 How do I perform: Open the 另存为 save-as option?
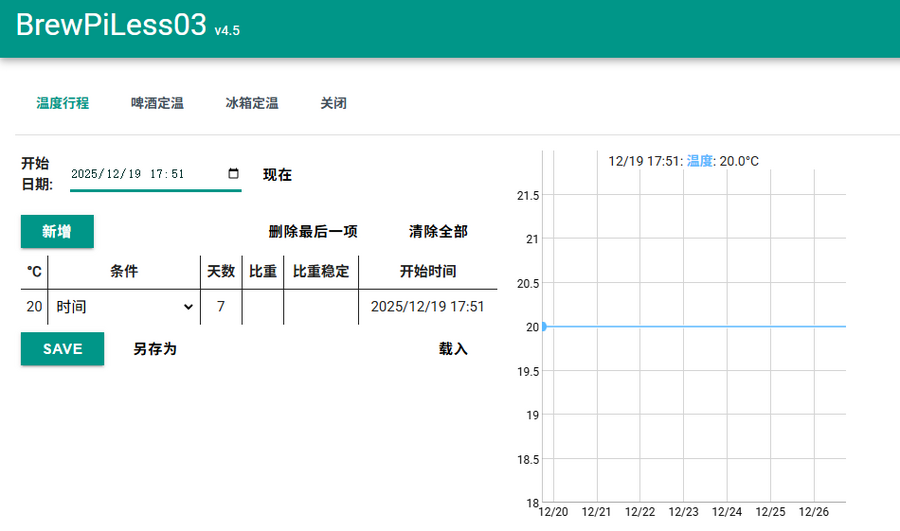point(155,349)
